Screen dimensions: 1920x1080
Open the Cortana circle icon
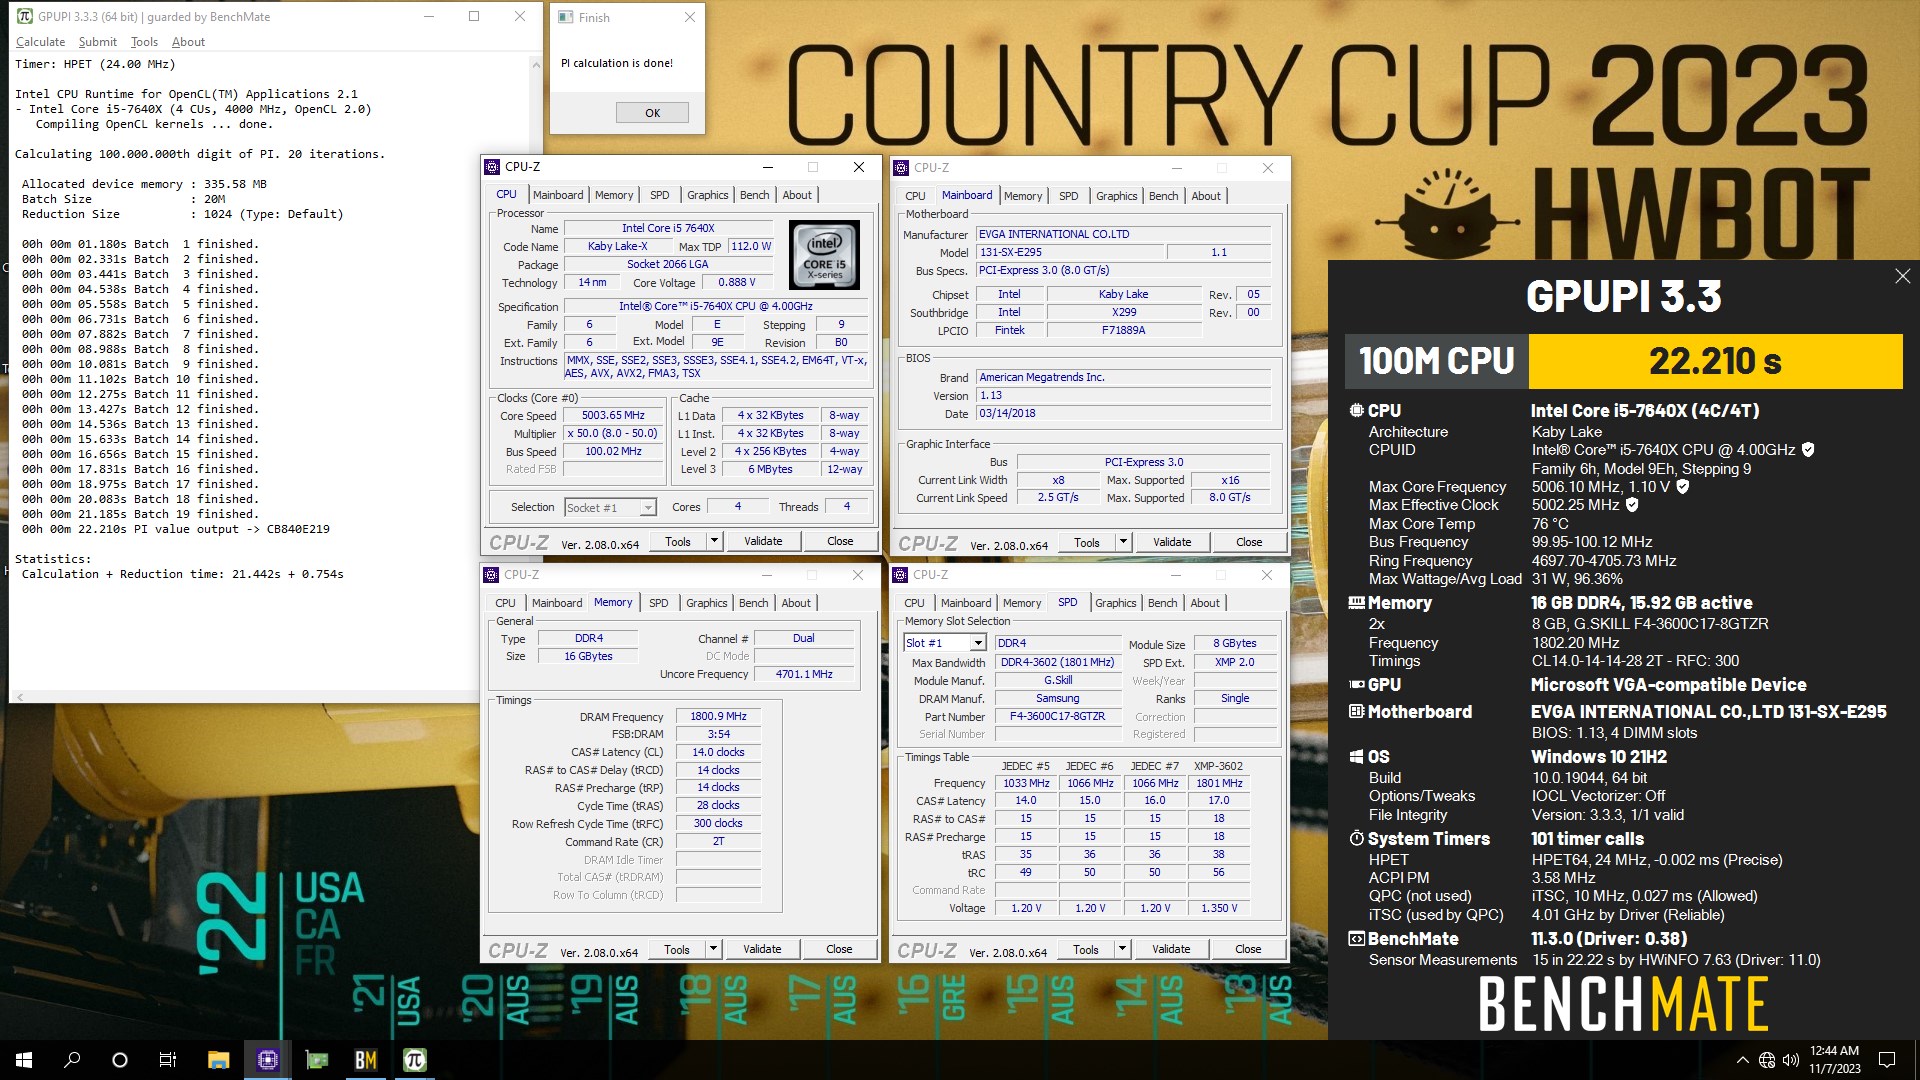120,1060
